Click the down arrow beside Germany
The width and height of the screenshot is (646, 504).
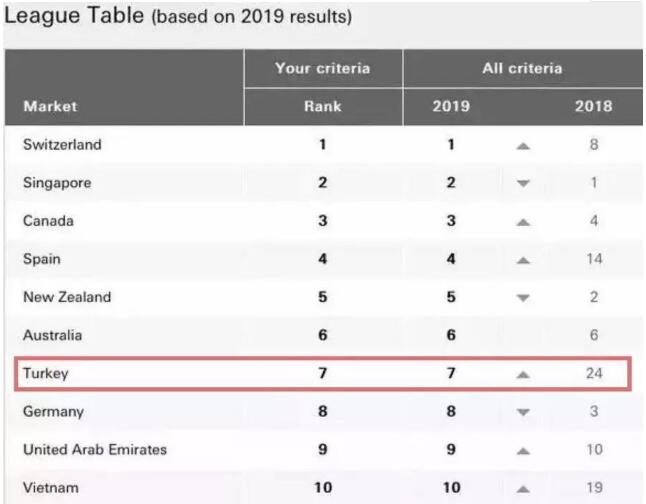coord(522,413)
